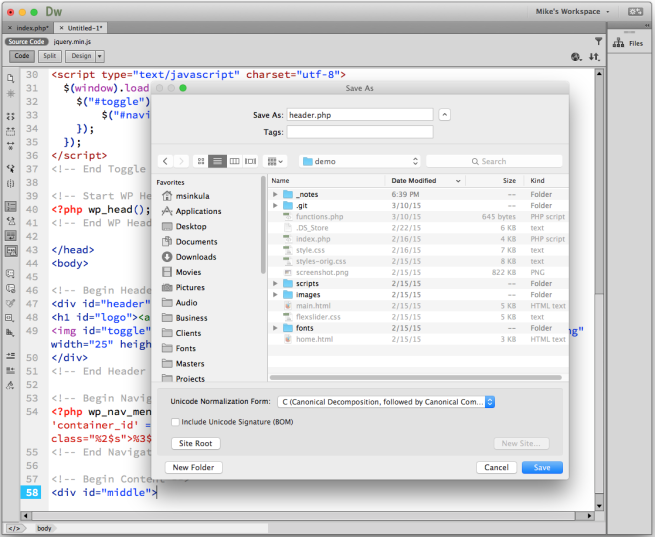This screenshot has width=655, height=537.
Task: Toggle line numbers icon in coding toolbar
Action: (x=11, y=206)
